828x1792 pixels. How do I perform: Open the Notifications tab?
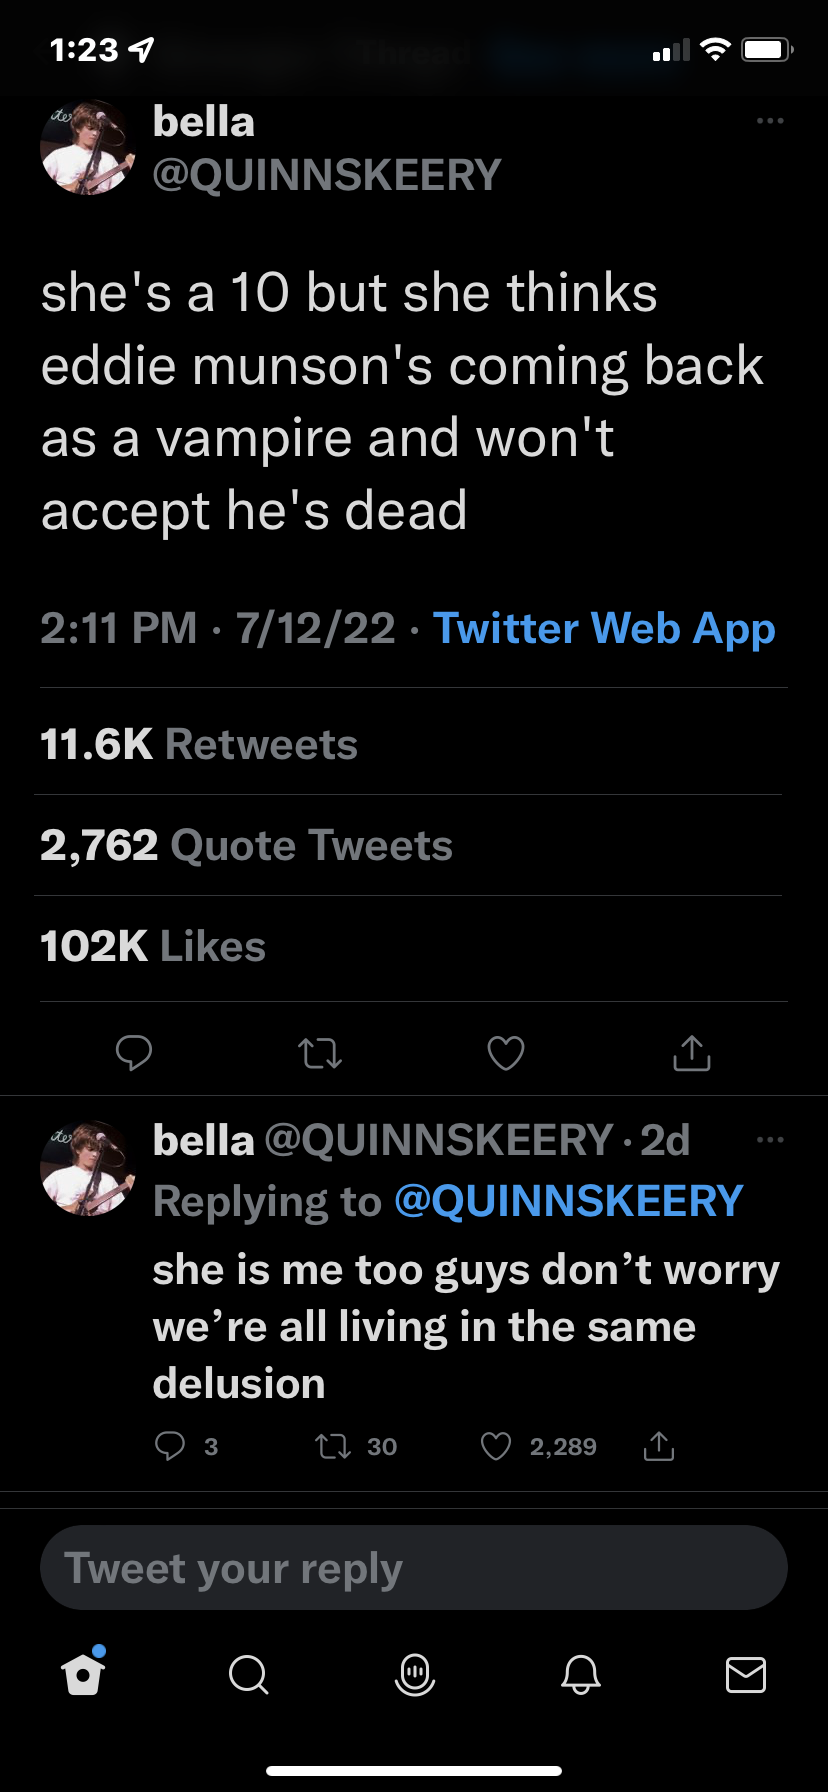coord(580,1673)
